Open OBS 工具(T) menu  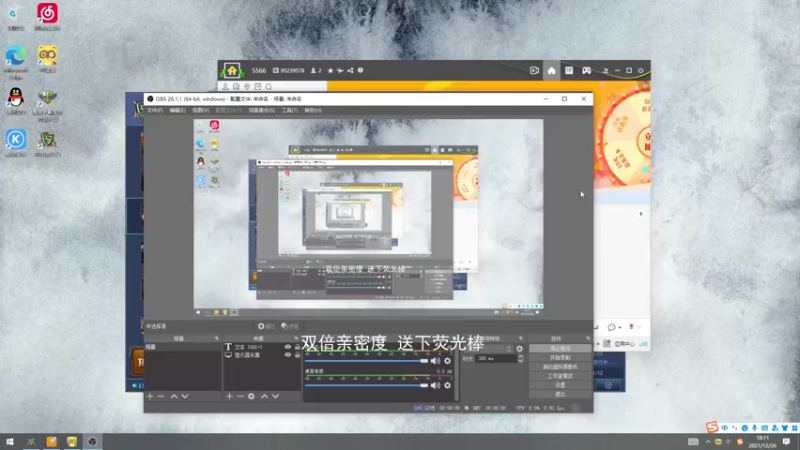tap(289, 110)
